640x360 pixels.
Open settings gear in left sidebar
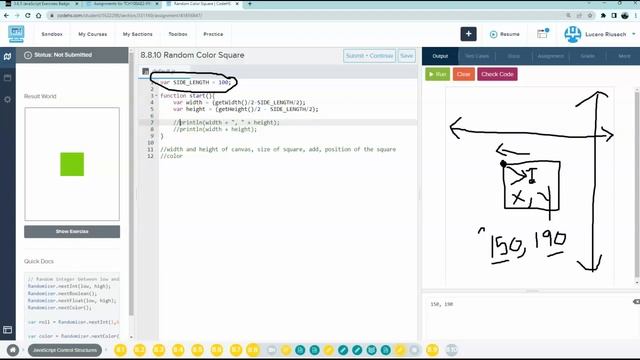pos(7,99)
